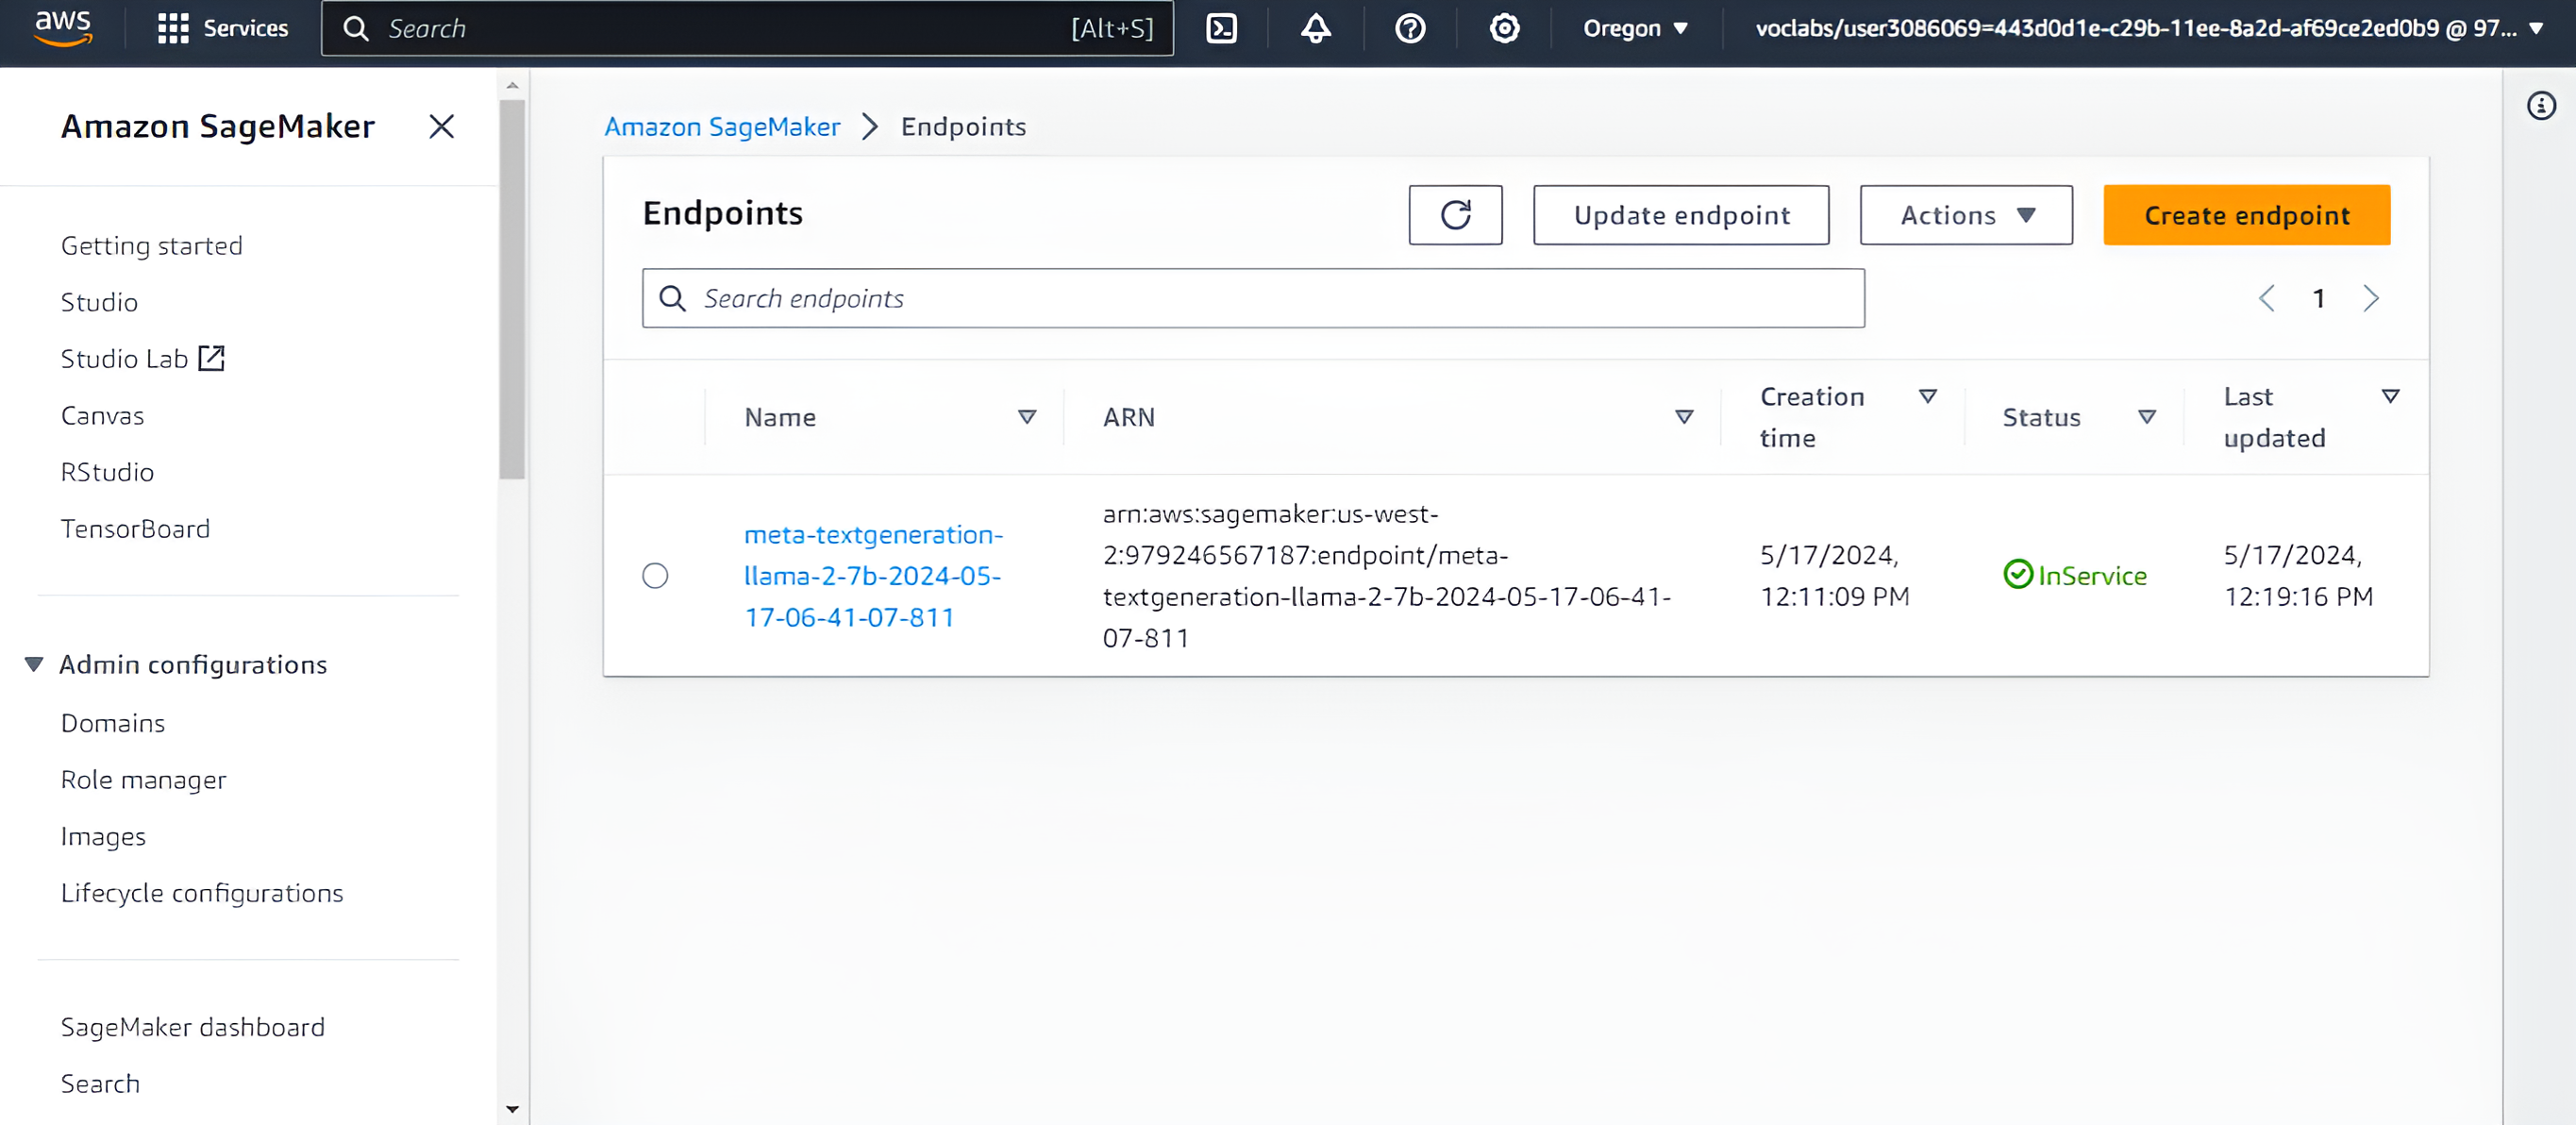This screenshot has width=2576, height=1125.
Task: Select the meta-textgeneration-llama endpoint radio button
Action: click(x=655, y=575)
